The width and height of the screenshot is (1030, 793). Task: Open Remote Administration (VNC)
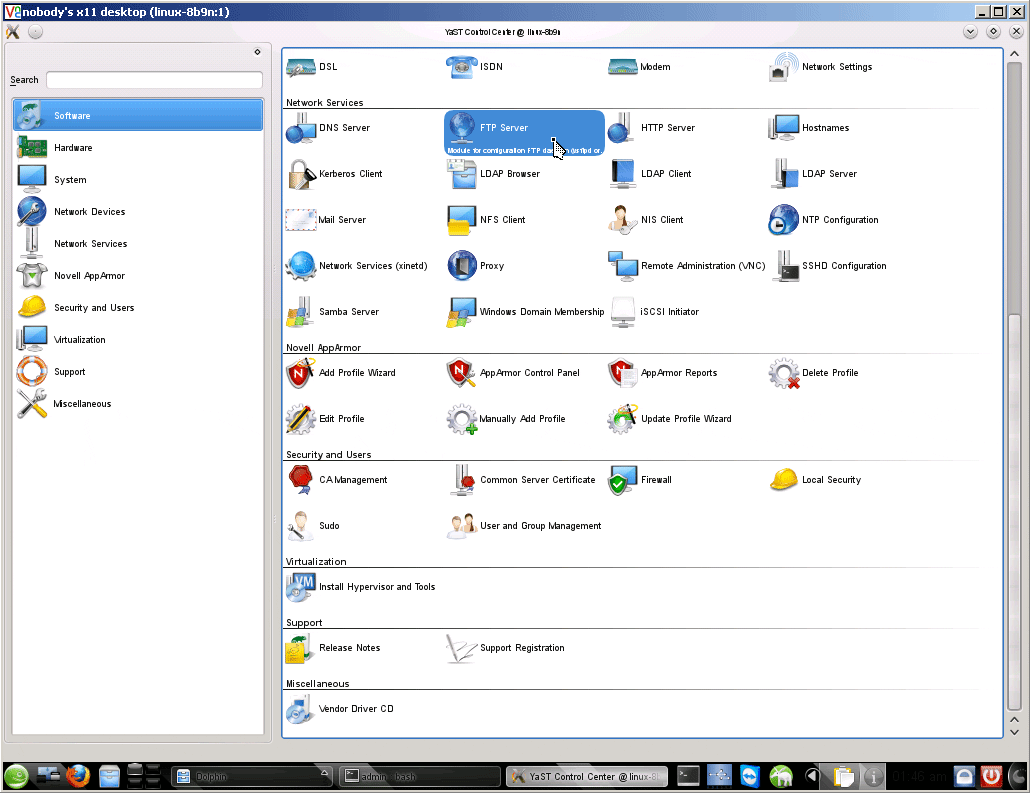coord(686,266)
